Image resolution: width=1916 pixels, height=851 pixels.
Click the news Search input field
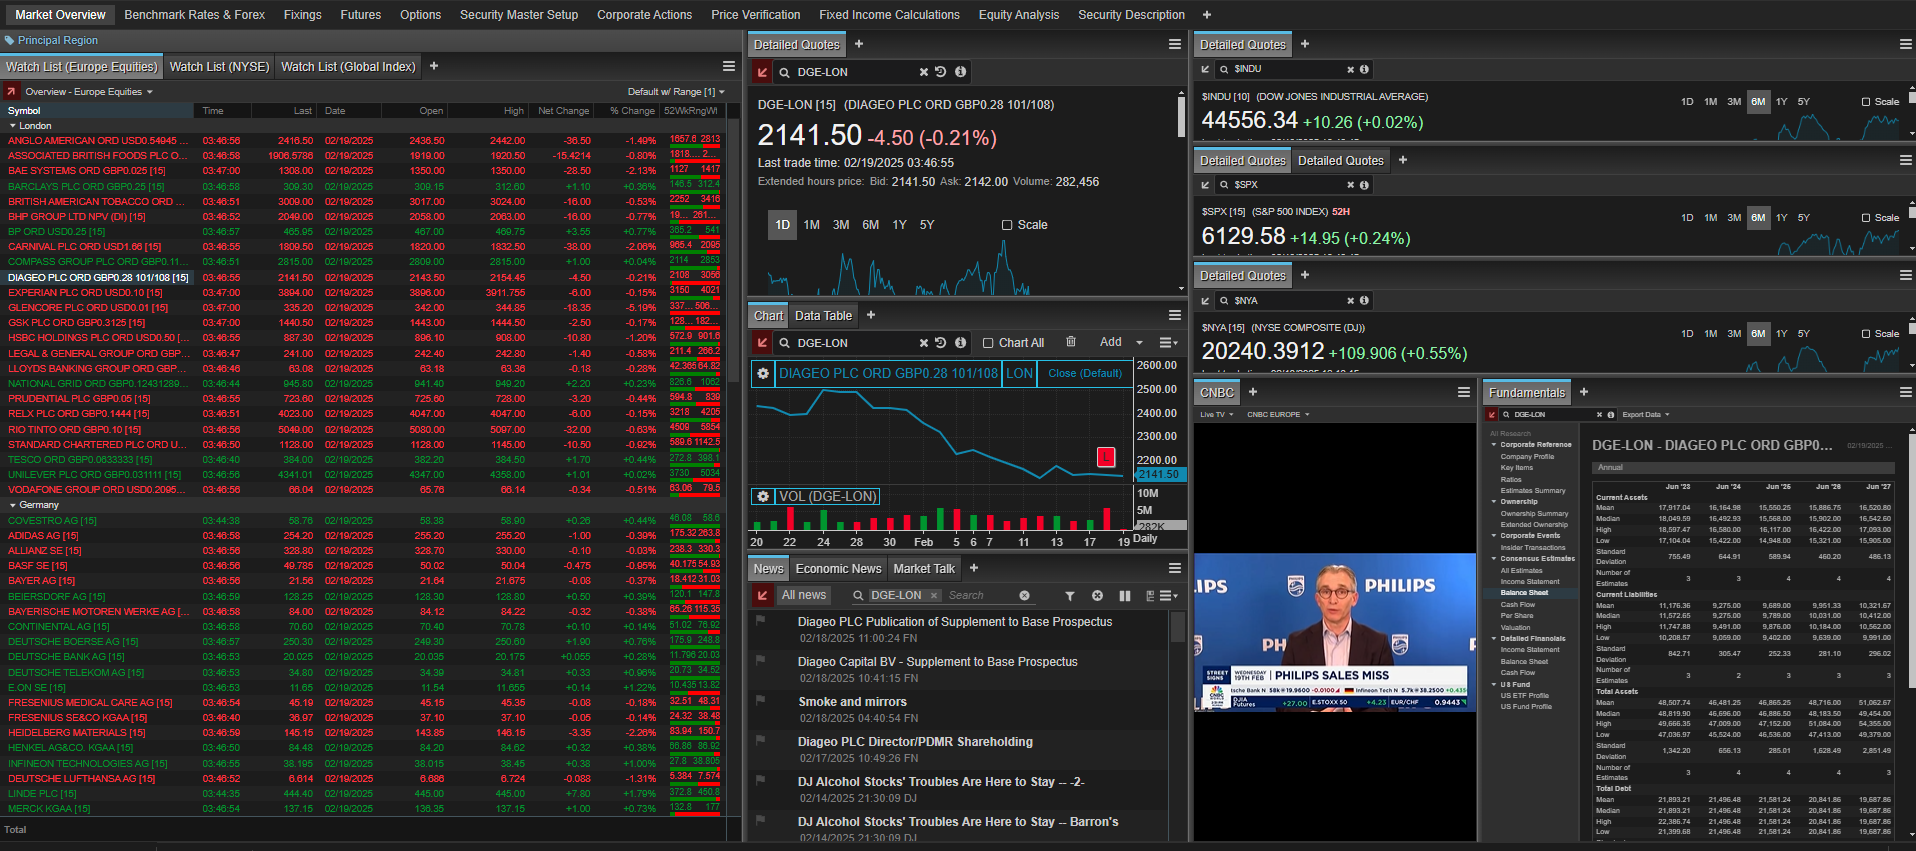click(980, 596)
